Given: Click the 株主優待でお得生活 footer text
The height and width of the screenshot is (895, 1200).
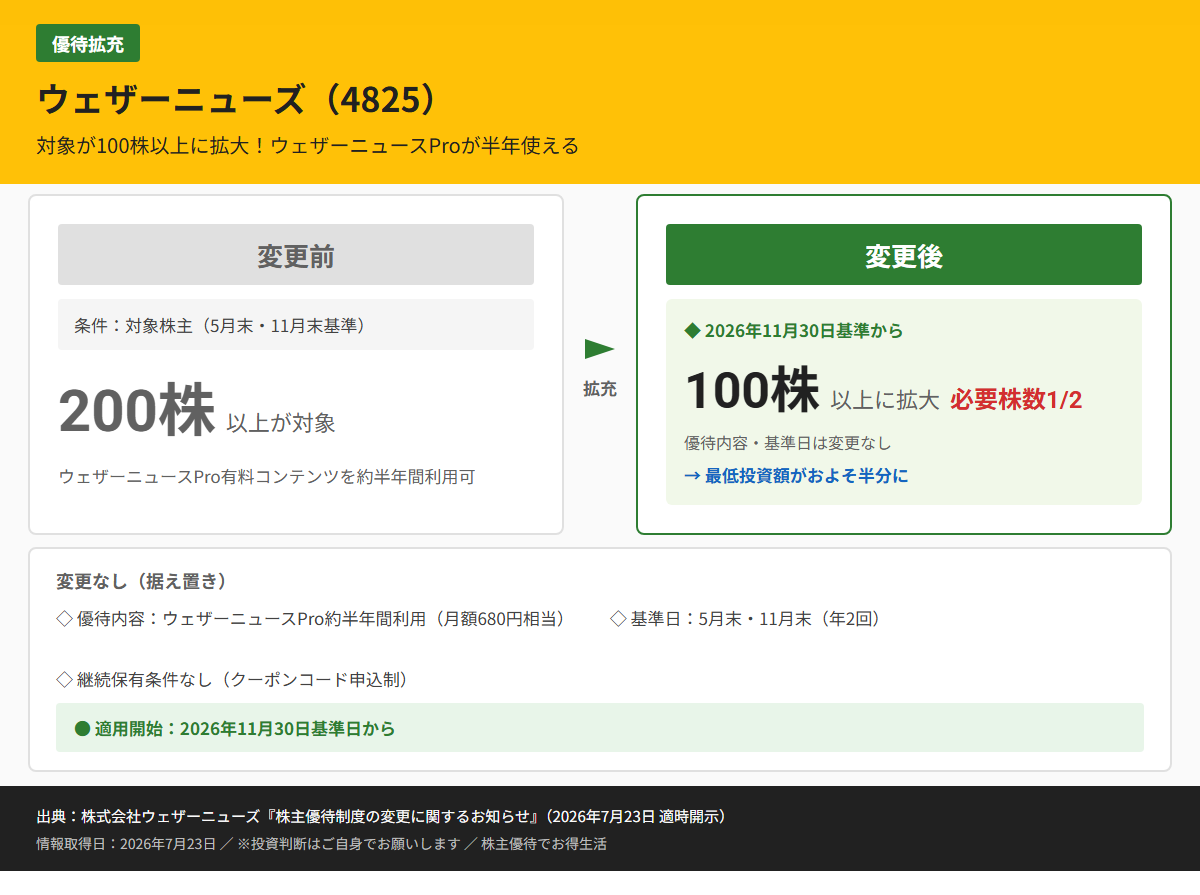Looking at the screenshot, I should point(544,844).
